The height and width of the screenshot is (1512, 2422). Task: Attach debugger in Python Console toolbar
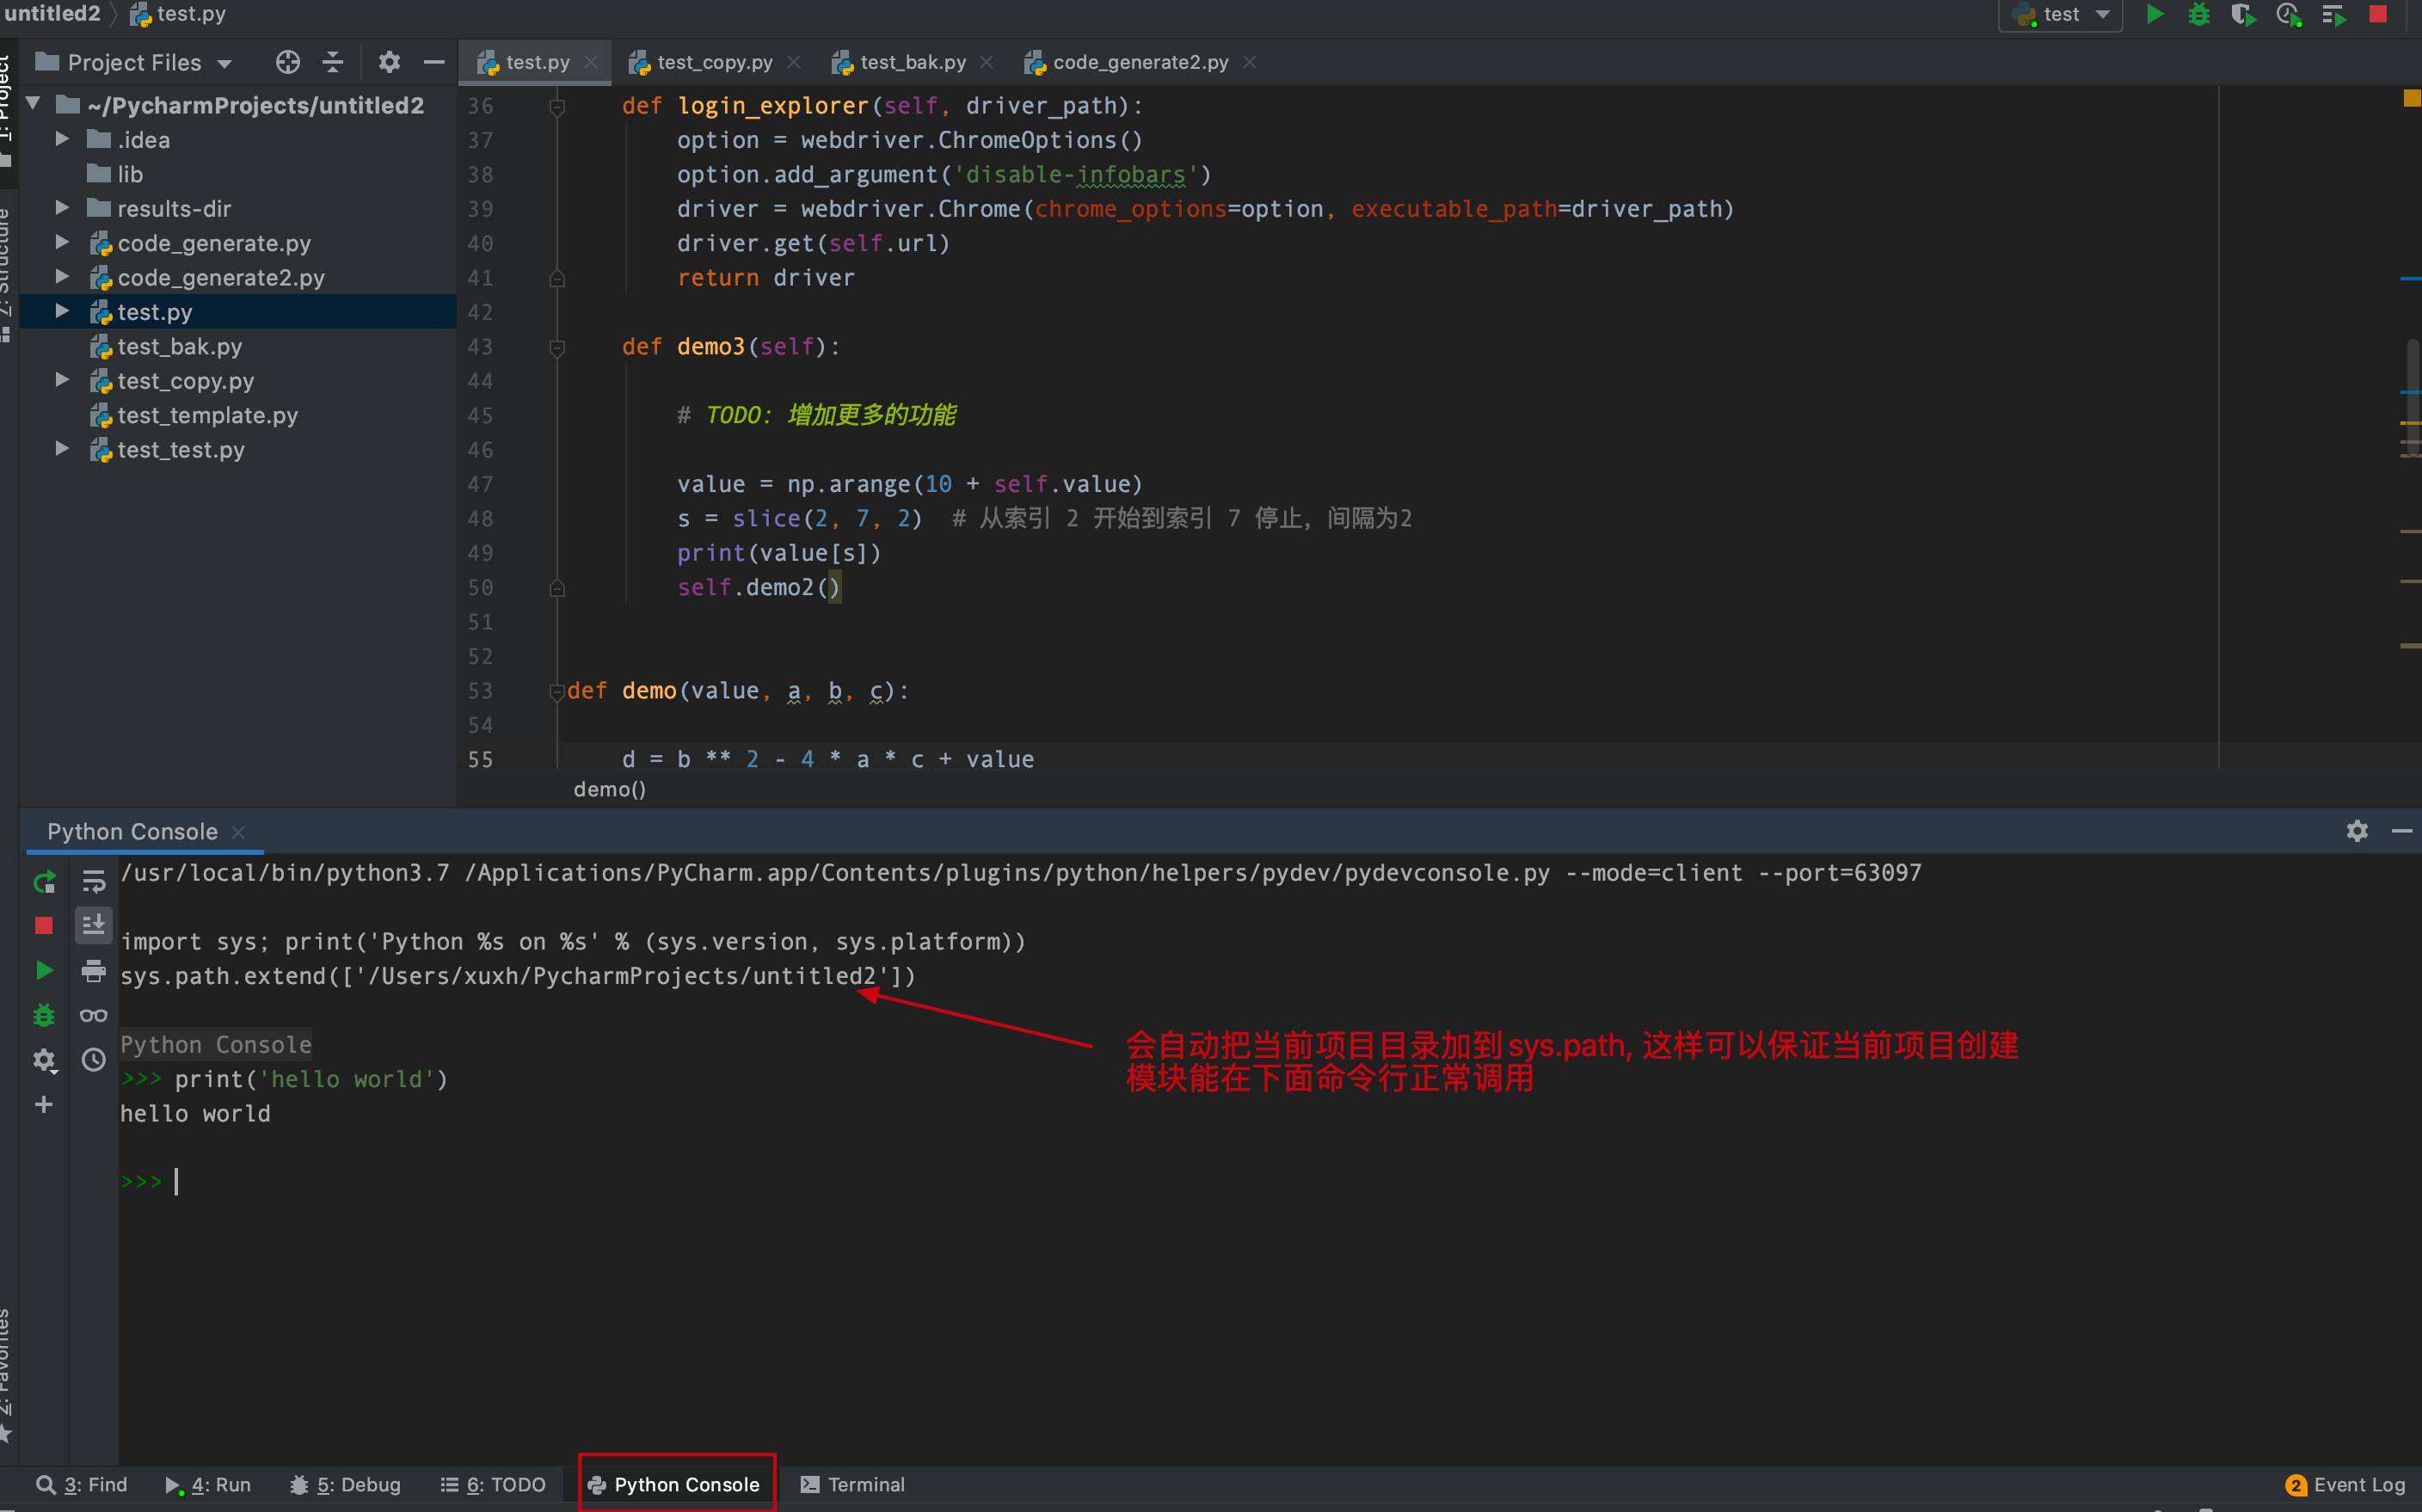point(44,1015)
